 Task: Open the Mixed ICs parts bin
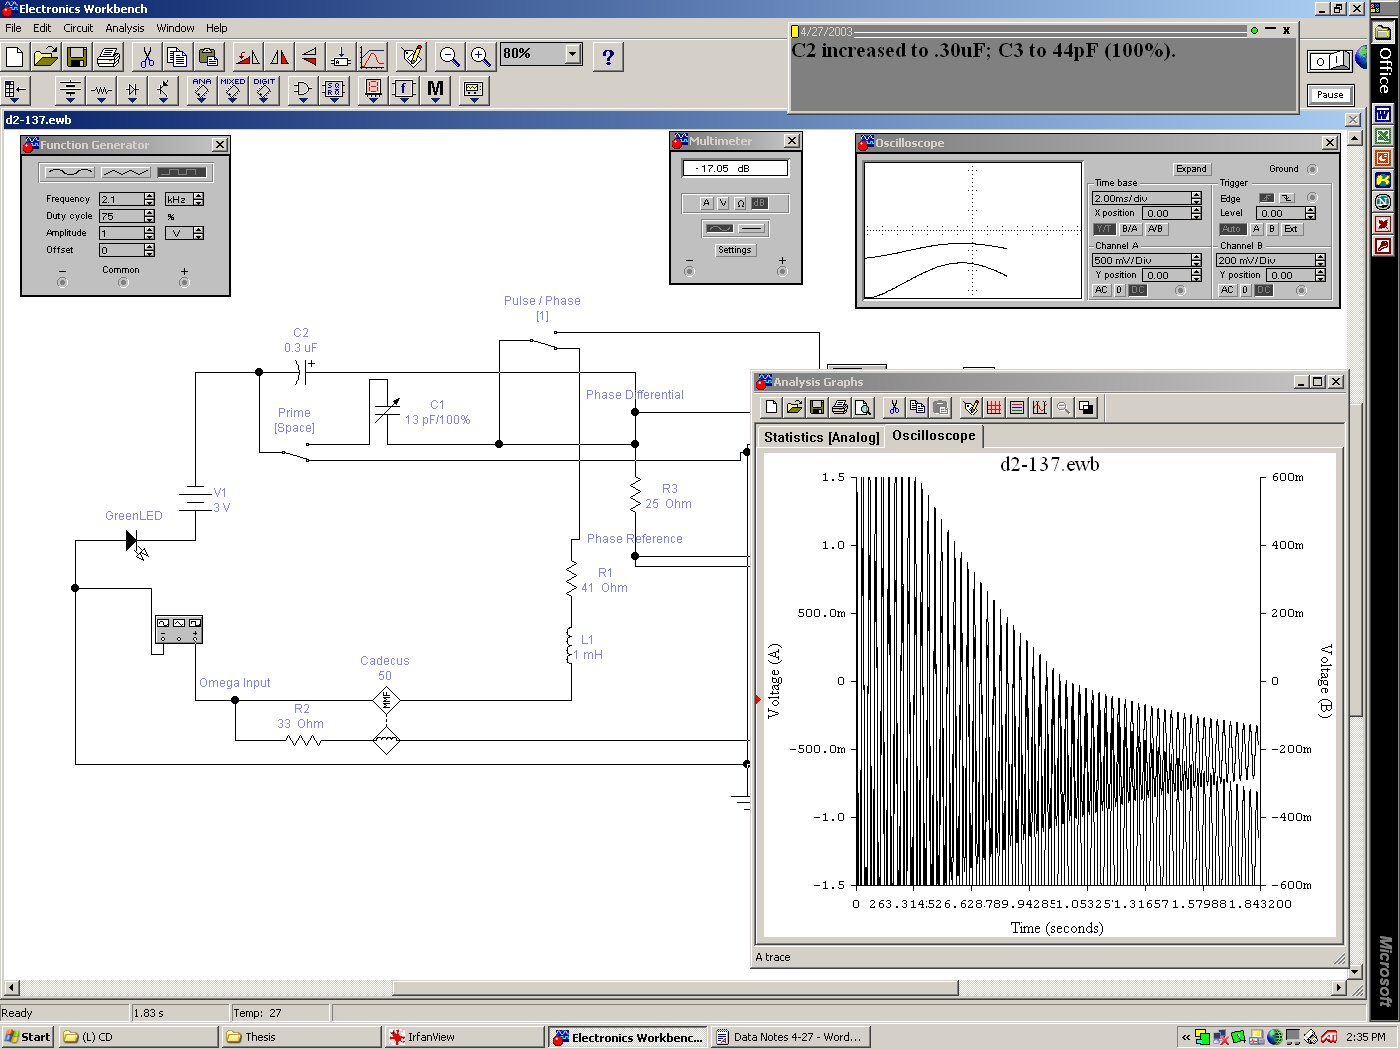tap(233, 91)
